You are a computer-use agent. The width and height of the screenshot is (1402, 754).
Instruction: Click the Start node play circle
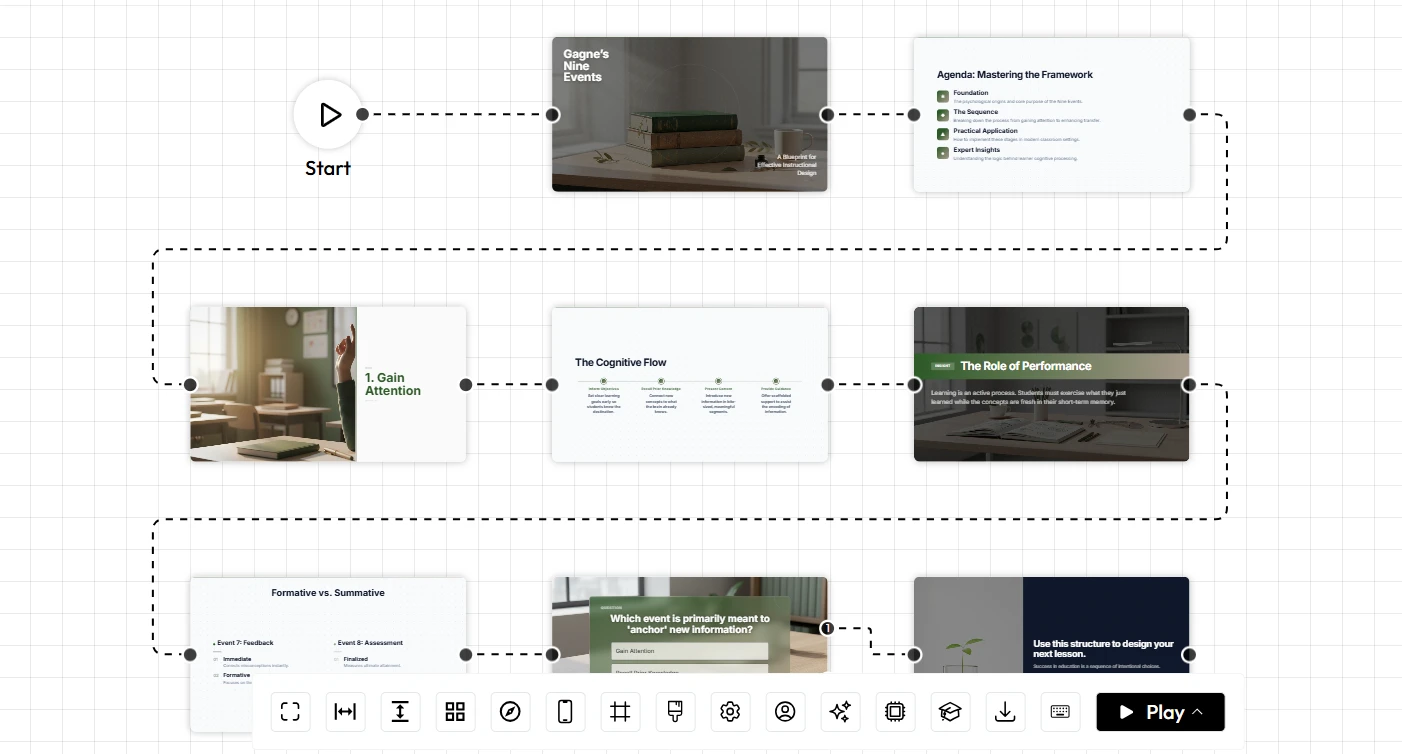[x=328, y=114]
